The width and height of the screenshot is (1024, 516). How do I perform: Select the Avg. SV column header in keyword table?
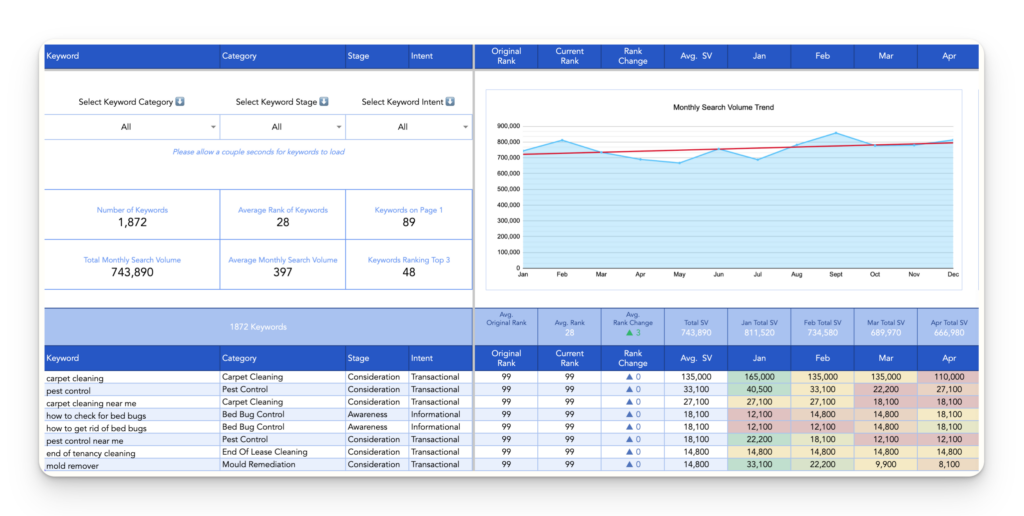696,358
